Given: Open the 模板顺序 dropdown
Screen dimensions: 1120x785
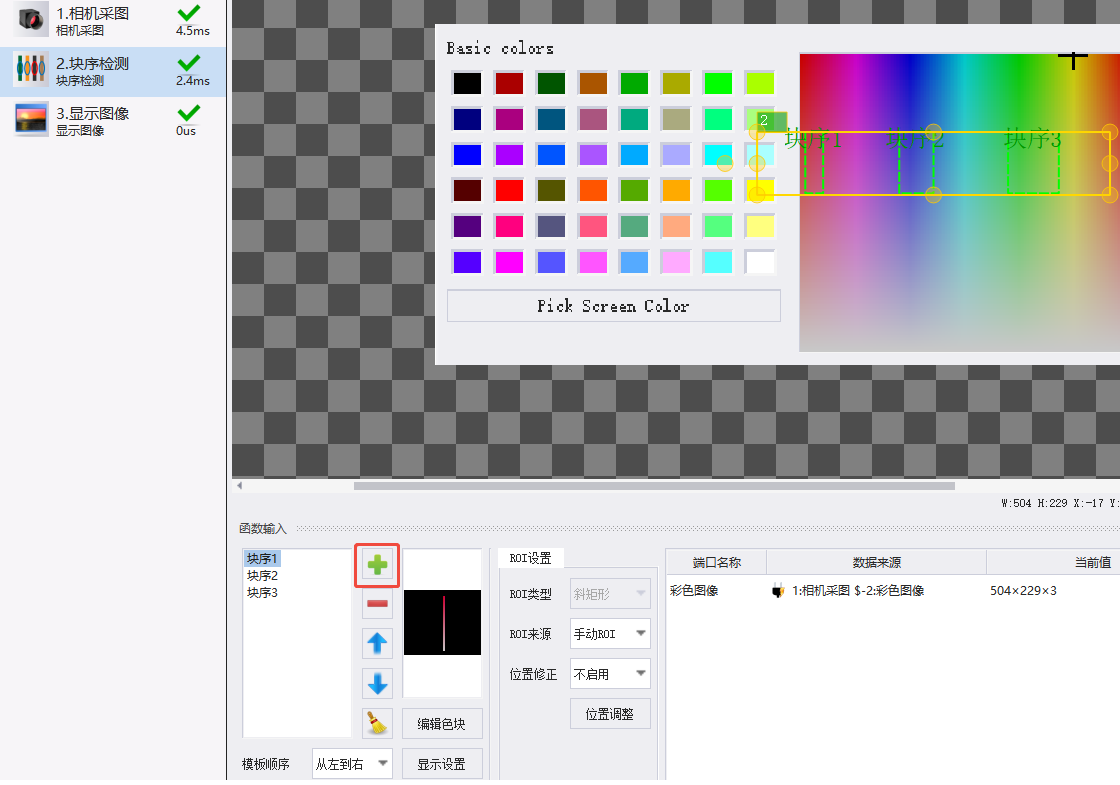Looking at the screenshot, I should tap(352, 764).
